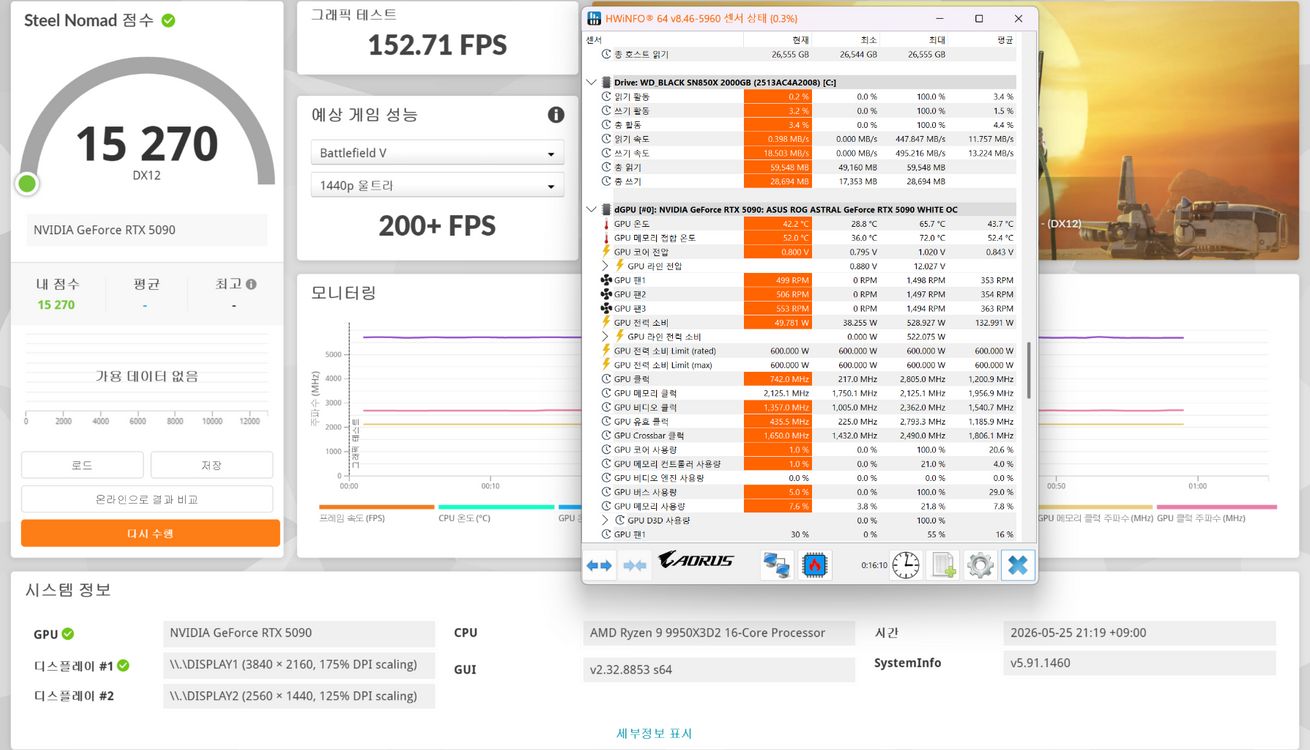Click the 로드 button
The image size is (1310, 750).
pos(82,465)
